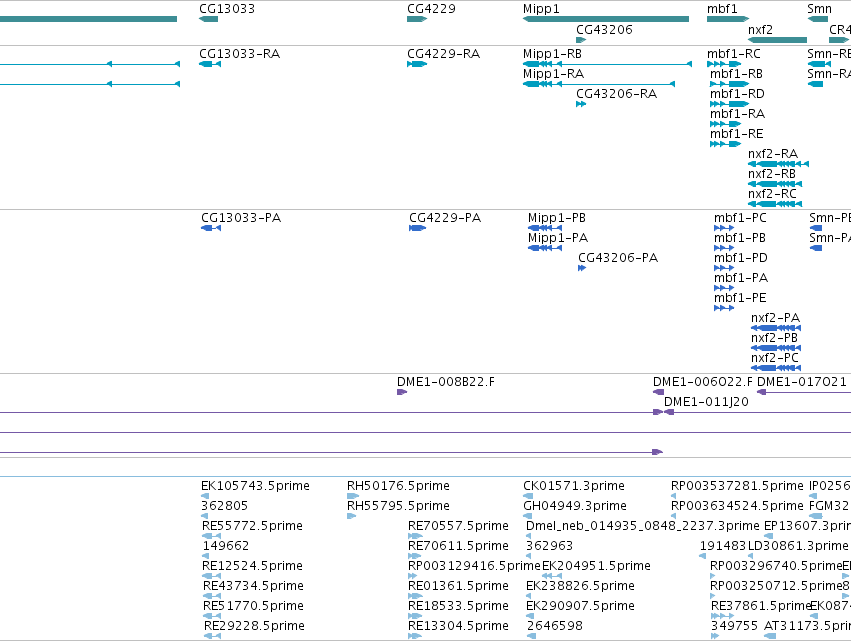Select transcript nxf2-RC
The height and width of the screenshot is (641, 851).
tap(772, 194)
